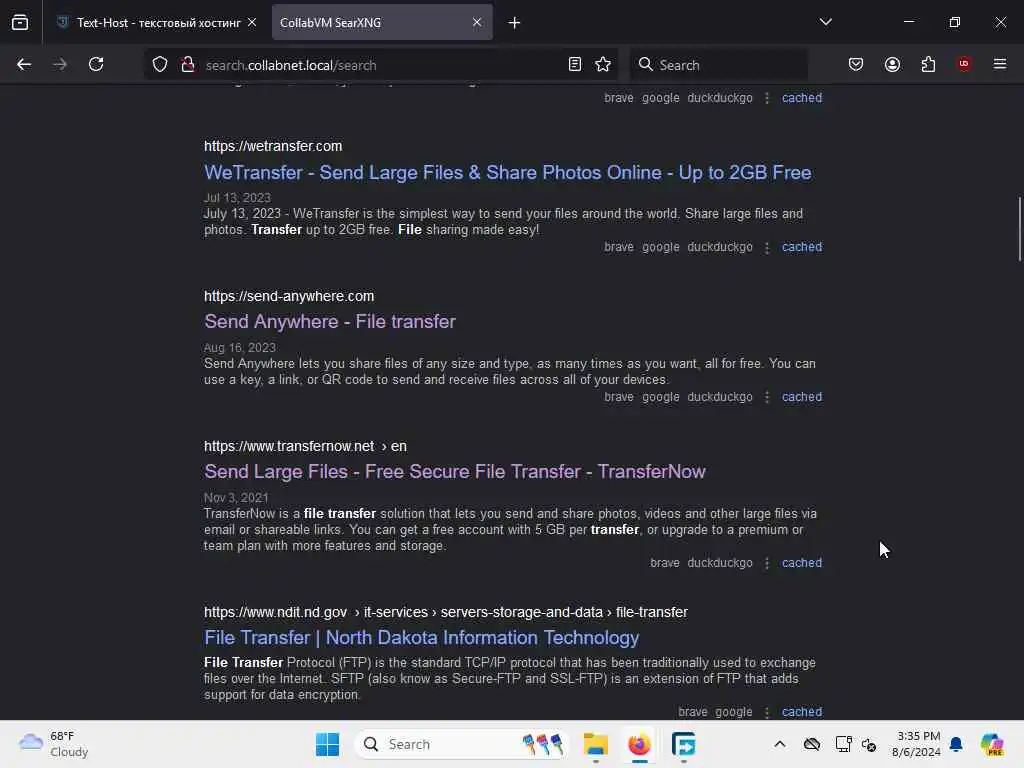Toggle reader view in address bar
1024x768 pixels.
pos(575,64)
